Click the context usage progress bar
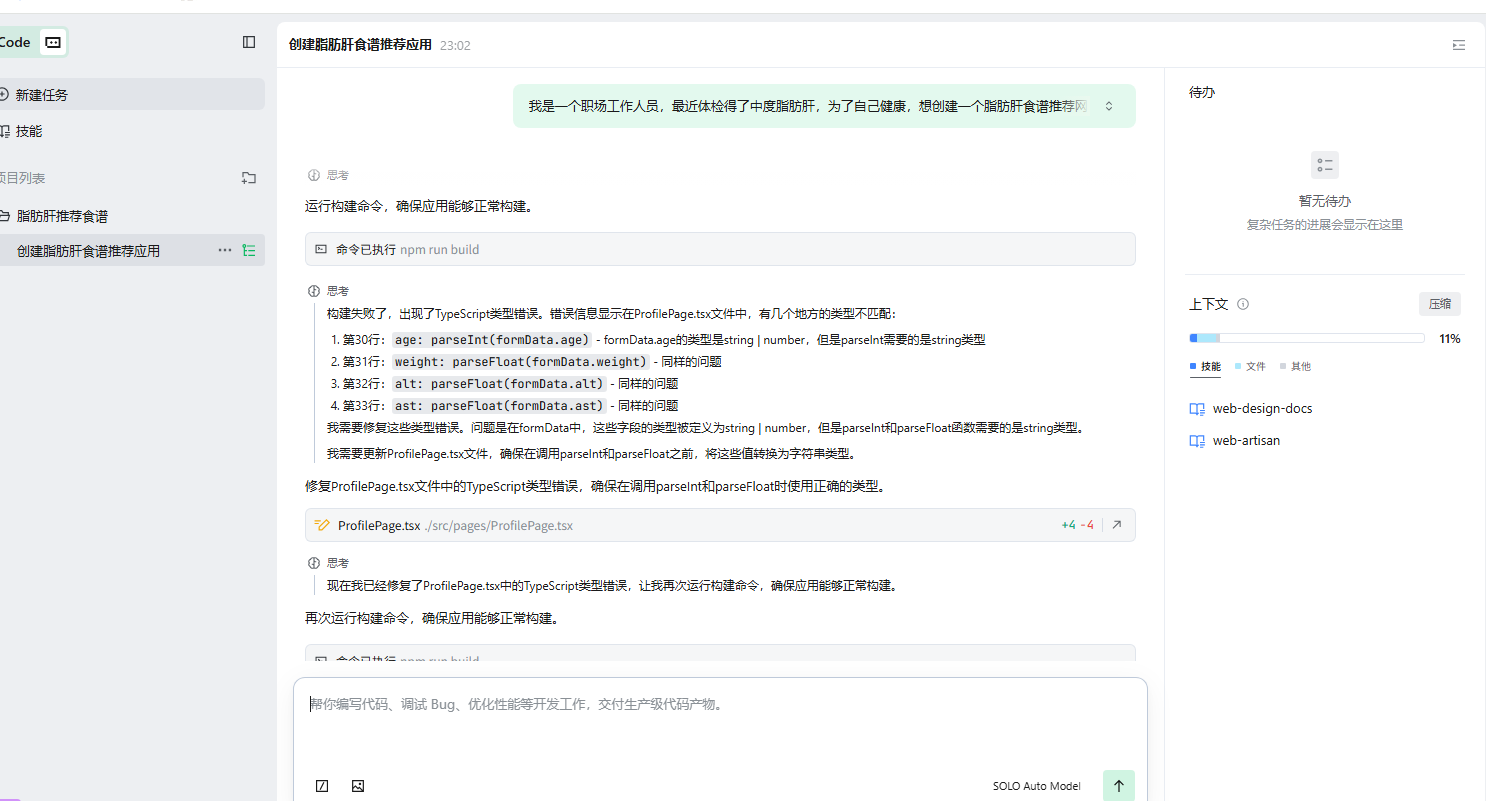The image size is (1486, 801). [x=1306, y=339]
